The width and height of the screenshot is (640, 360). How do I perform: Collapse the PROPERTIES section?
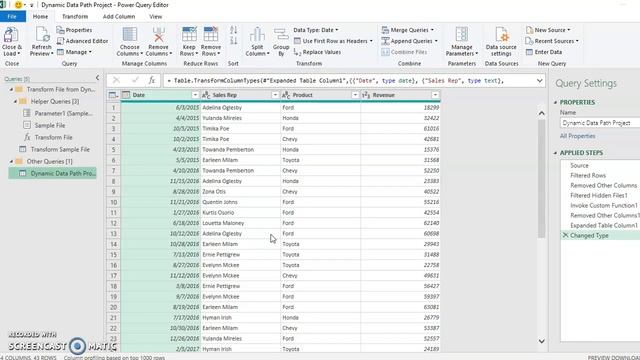coord(556,102)
